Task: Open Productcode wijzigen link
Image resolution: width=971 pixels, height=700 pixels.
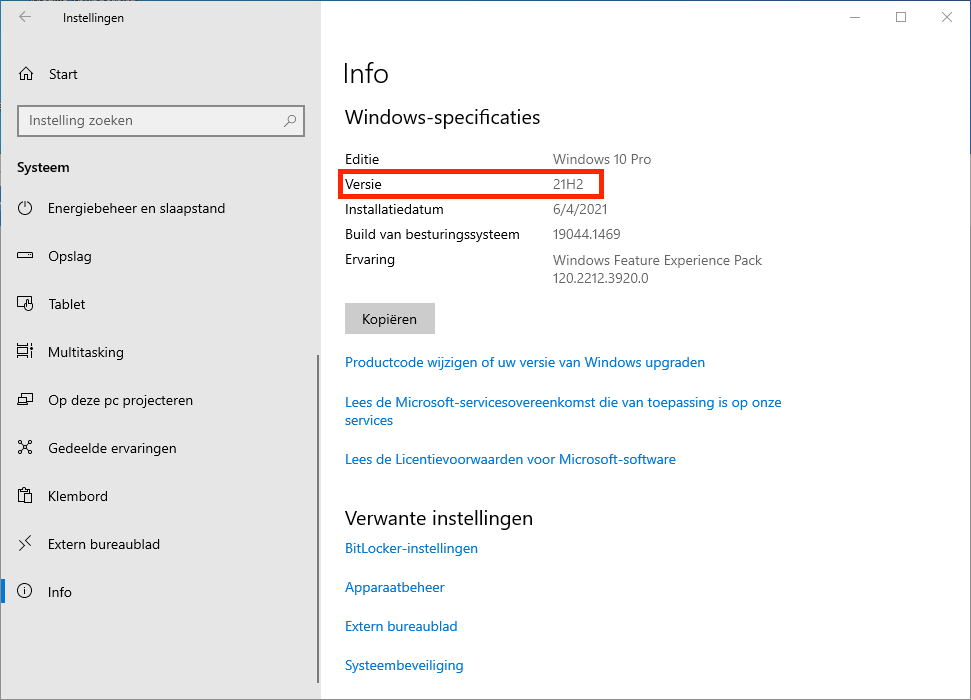Action: coord(524,362)
